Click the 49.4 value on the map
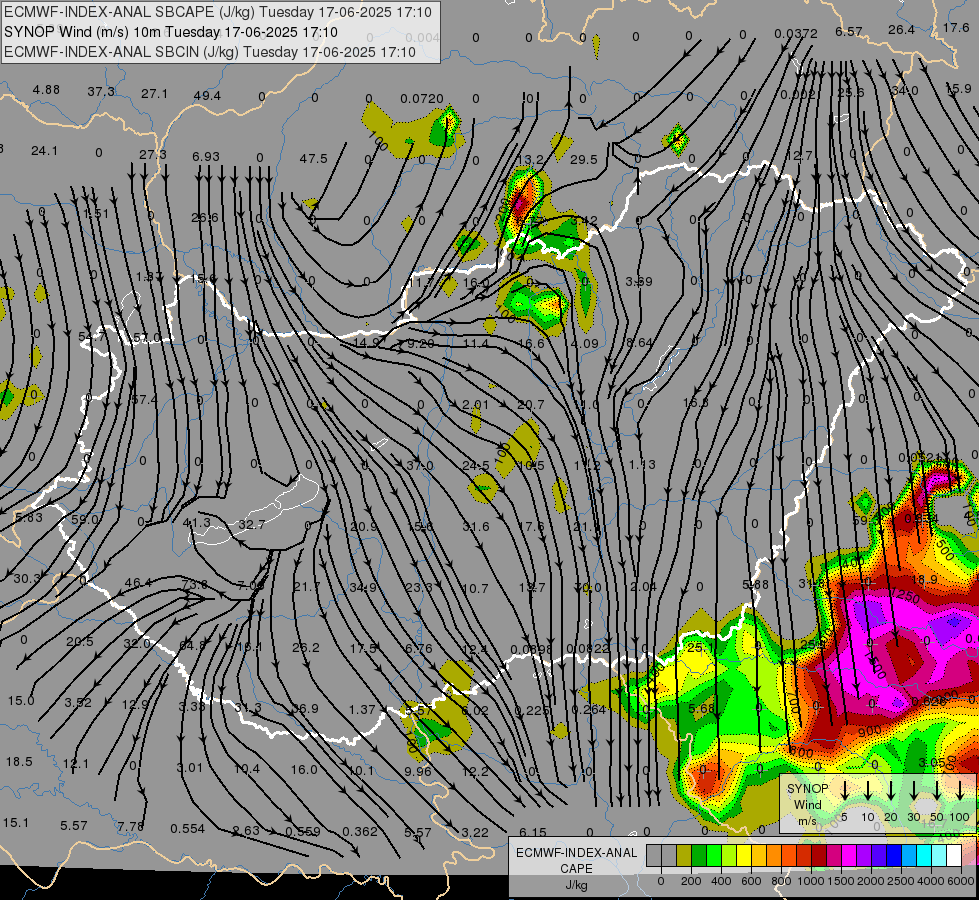The height and width of the screenshot is (900, 979). 207,96
